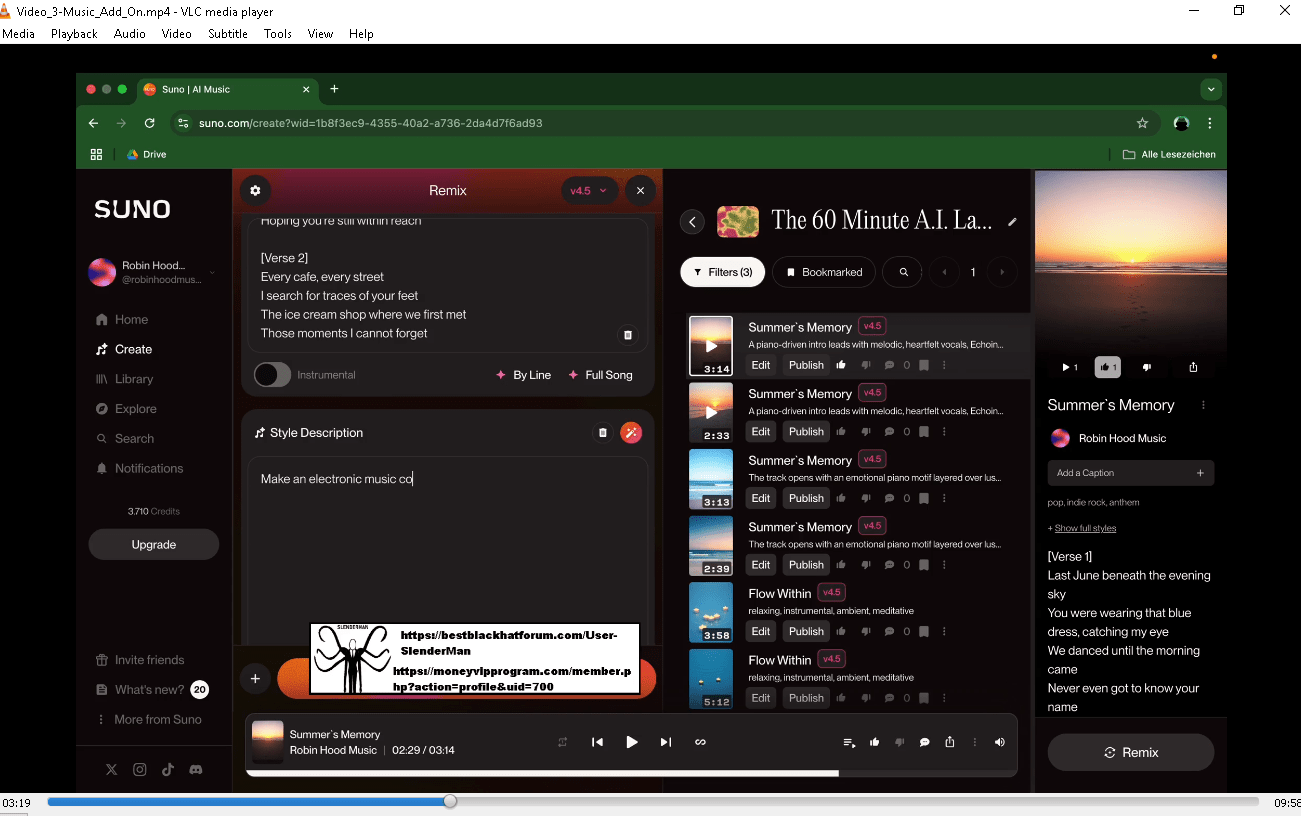Screen dimensions: 1301x816
Task: Share song from right details panel
Action: coord(1193,367)
